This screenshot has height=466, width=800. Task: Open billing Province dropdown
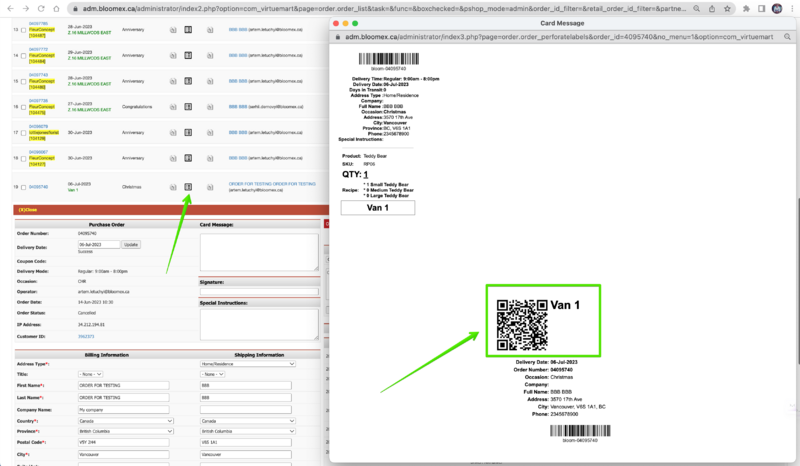[x=126, y=431]
